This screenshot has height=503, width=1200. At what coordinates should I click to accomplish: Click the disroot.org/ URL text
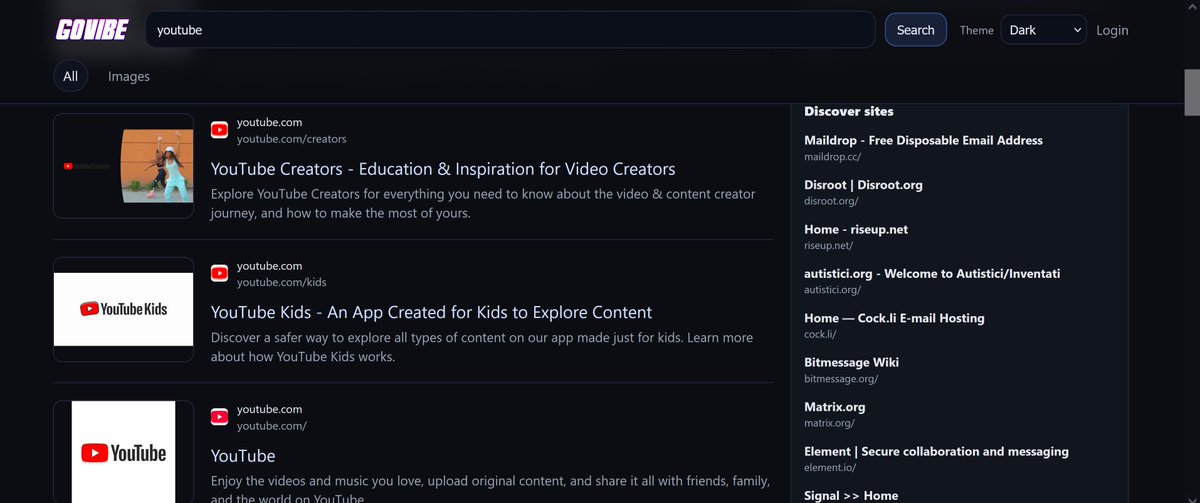click(x=831, y=201)
